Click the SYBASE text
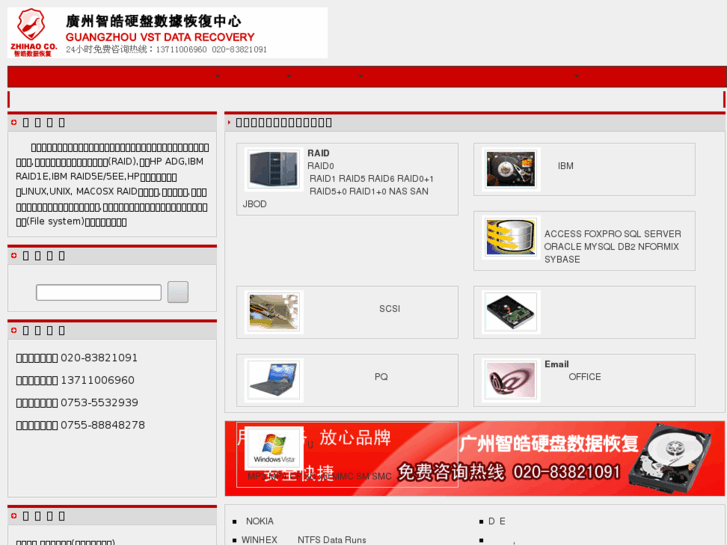This screenshot has height=545, width=727. tap(562, 259)
